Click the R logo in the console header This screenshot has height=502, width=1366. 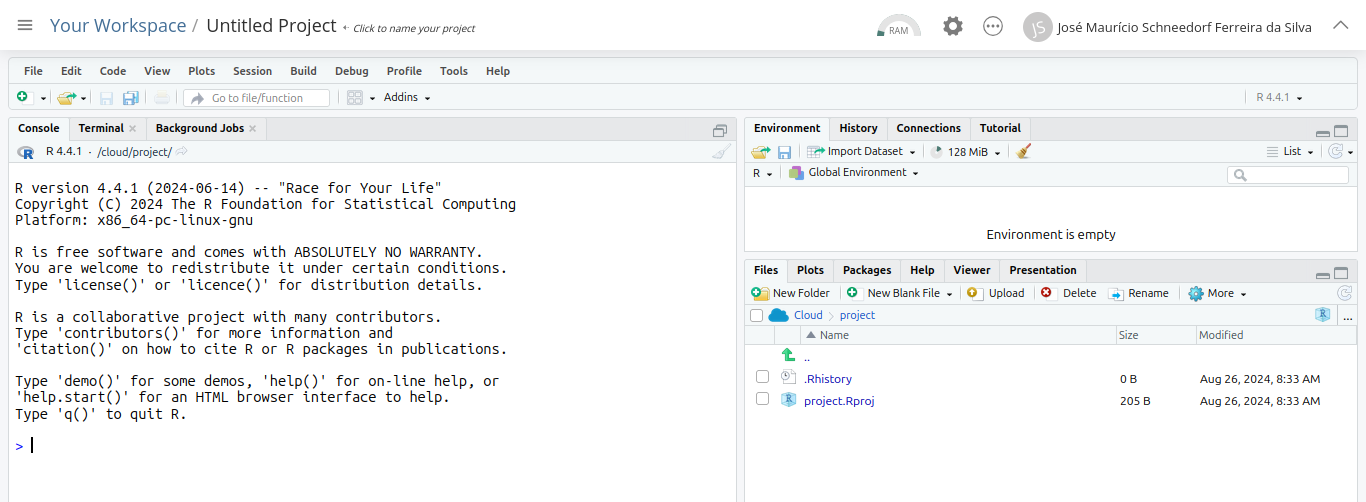[x=26, y=152]
